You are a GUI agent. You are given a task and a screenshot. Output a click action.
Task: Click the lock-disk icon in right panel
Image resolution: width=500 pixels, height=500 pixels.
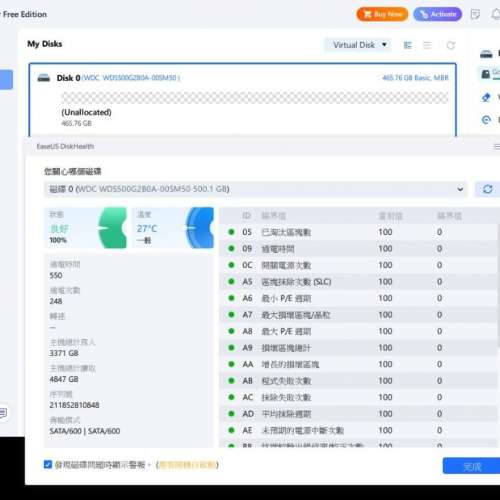[x=486, y=74]
